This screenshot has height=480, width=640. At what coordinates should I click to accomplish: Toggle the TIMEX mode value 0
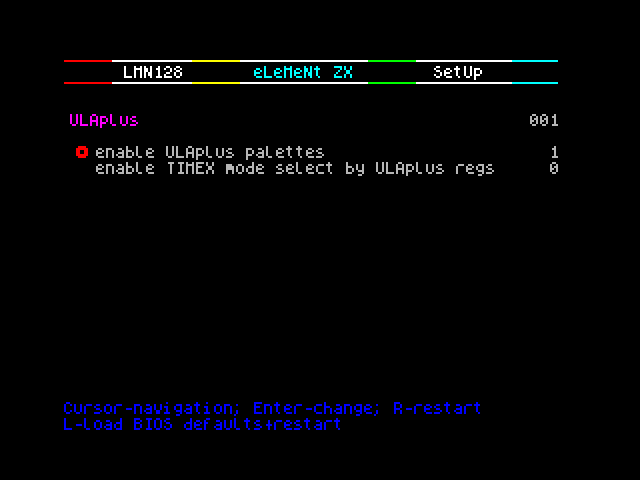[x=553, y=168]
